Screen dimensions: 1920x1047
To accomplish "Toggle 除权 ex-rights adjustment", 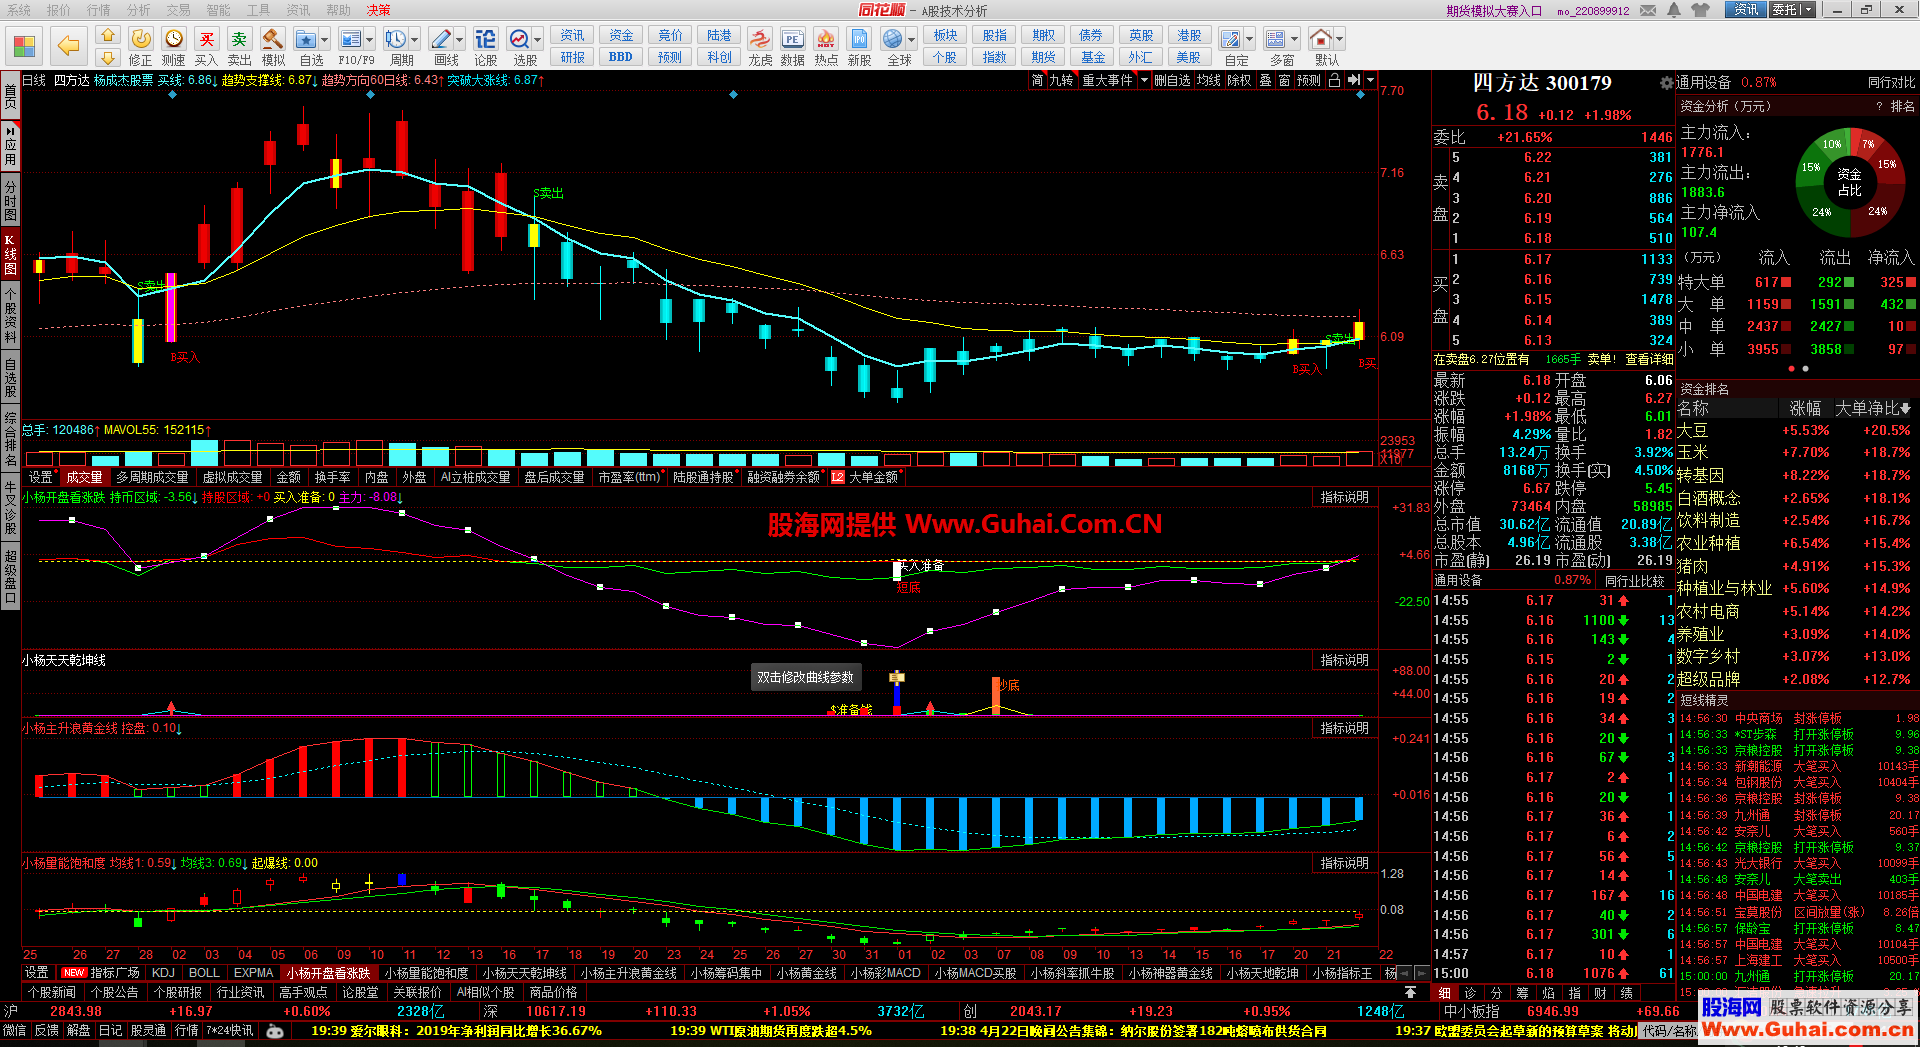I will (1239, 80).
